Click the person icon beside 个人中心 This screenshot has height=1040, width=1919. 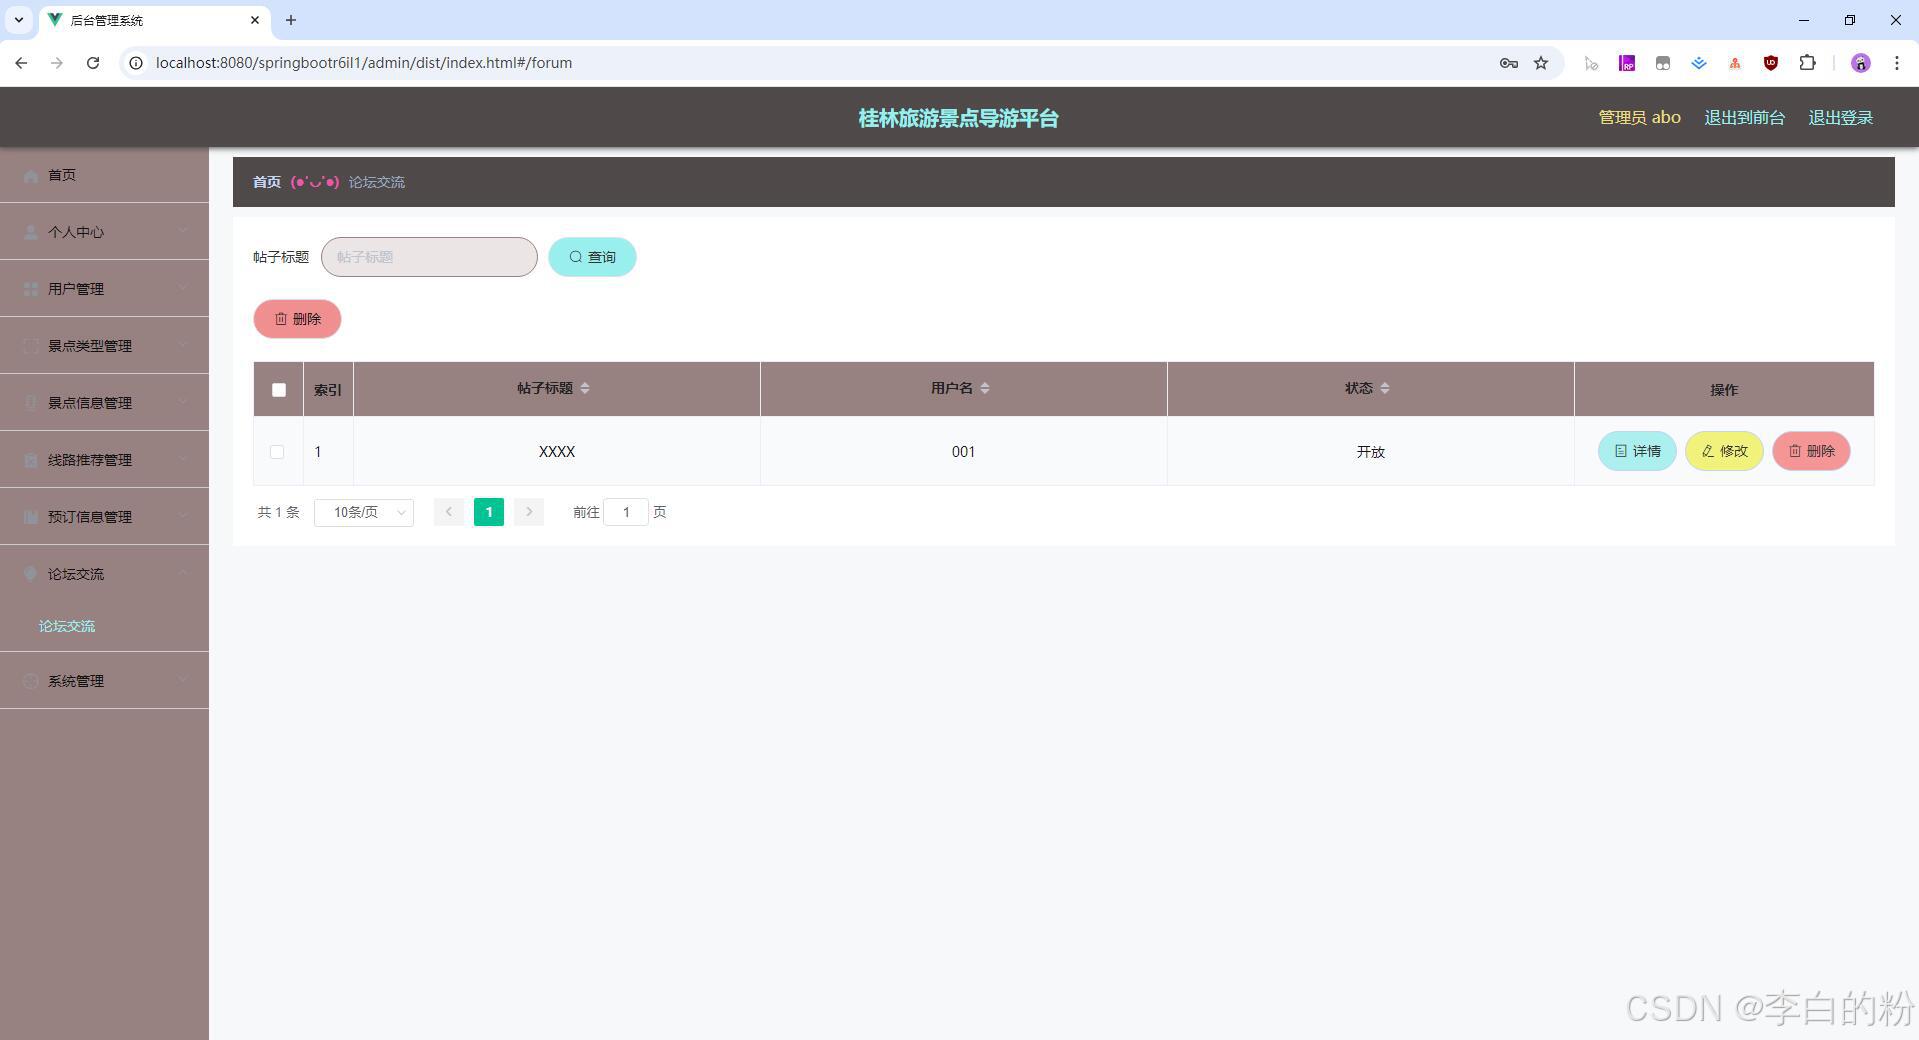(31, 232)
